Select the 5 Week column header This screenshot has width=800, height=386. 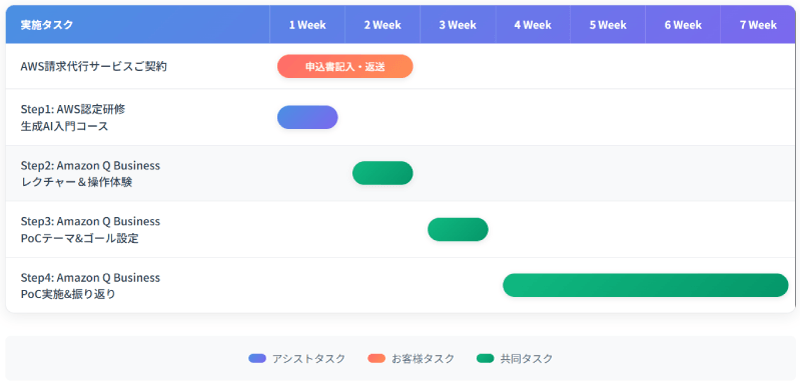[x=608, y=24]
